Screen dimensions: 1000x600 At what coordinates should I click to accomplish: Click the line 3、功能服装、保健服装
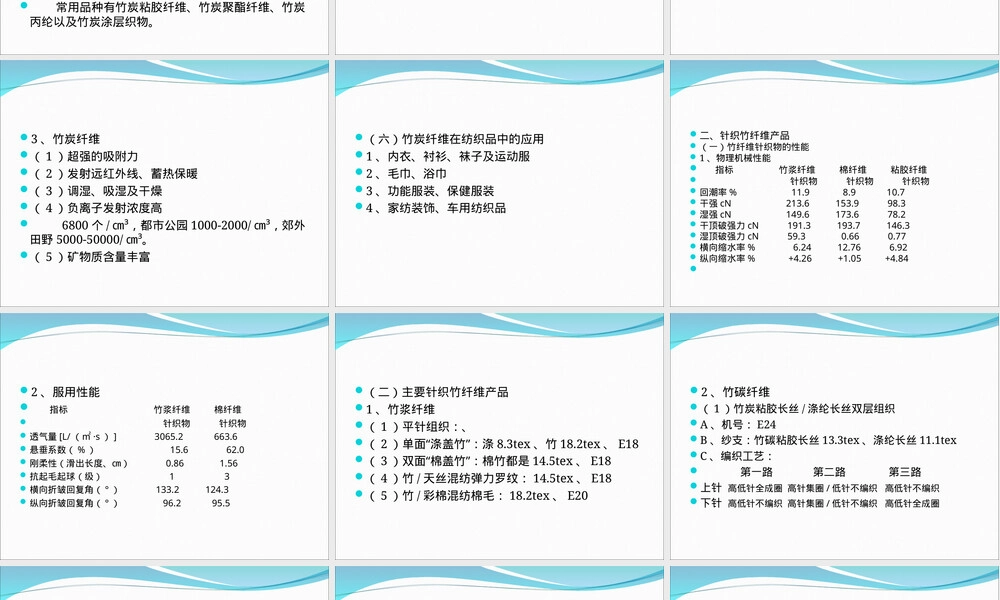[430, 191]
